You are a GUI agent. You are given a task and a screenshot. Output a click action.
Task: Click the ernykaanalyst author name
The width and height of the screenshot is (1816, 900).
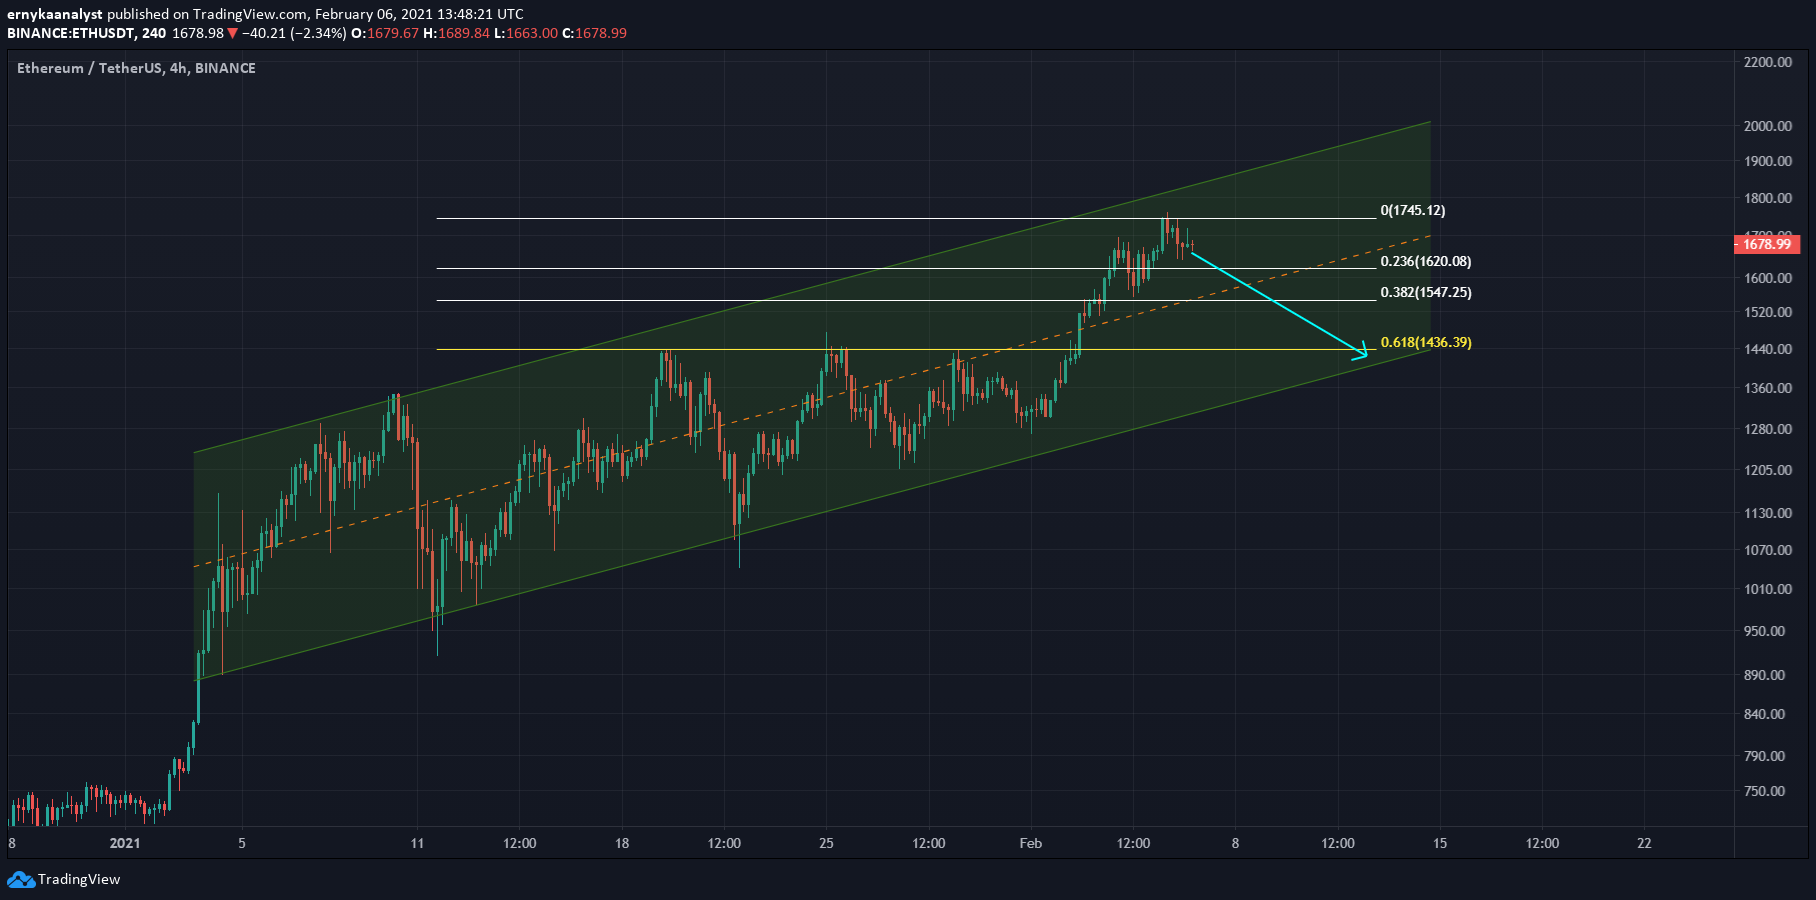coord(54,14)
